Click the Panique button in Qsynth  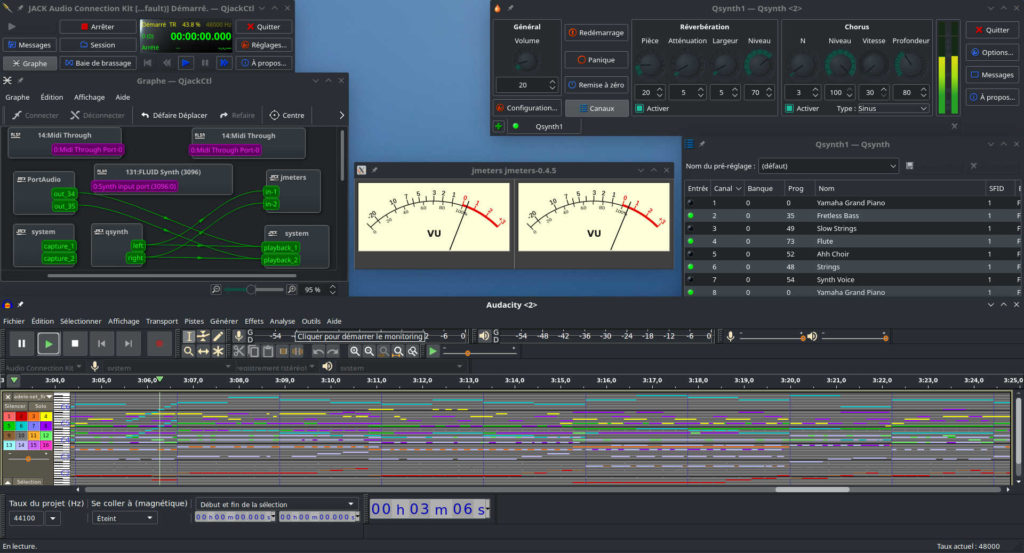[596, 59]
